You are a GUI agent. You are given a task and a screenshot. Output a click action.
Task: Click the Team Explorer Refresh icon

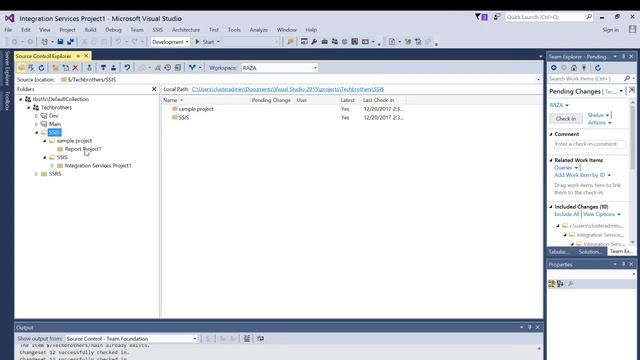(598, 68)
